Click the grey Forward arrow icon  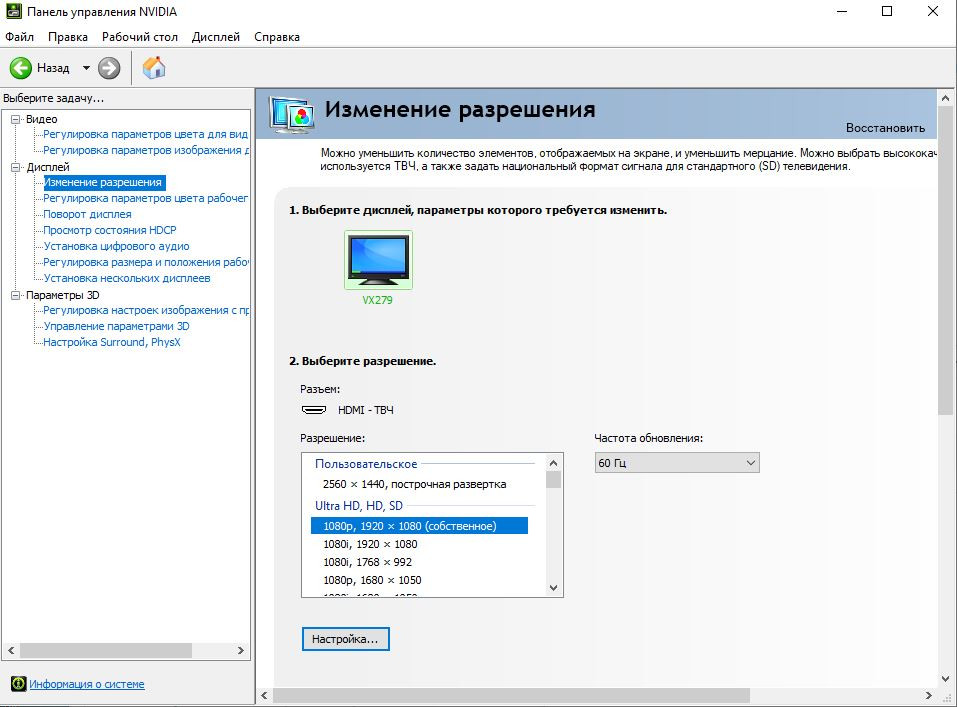click(x=109, y=68)
